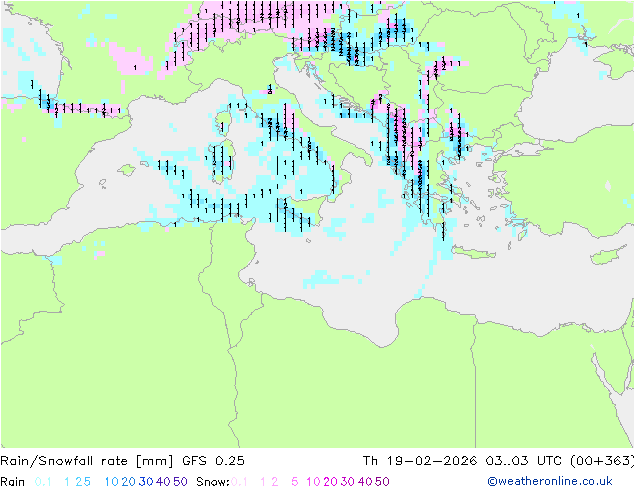Viewport: 634px width, 490px height.
Task: Select the purple Rain 40 legend value
Action: (x=163, y=482)
